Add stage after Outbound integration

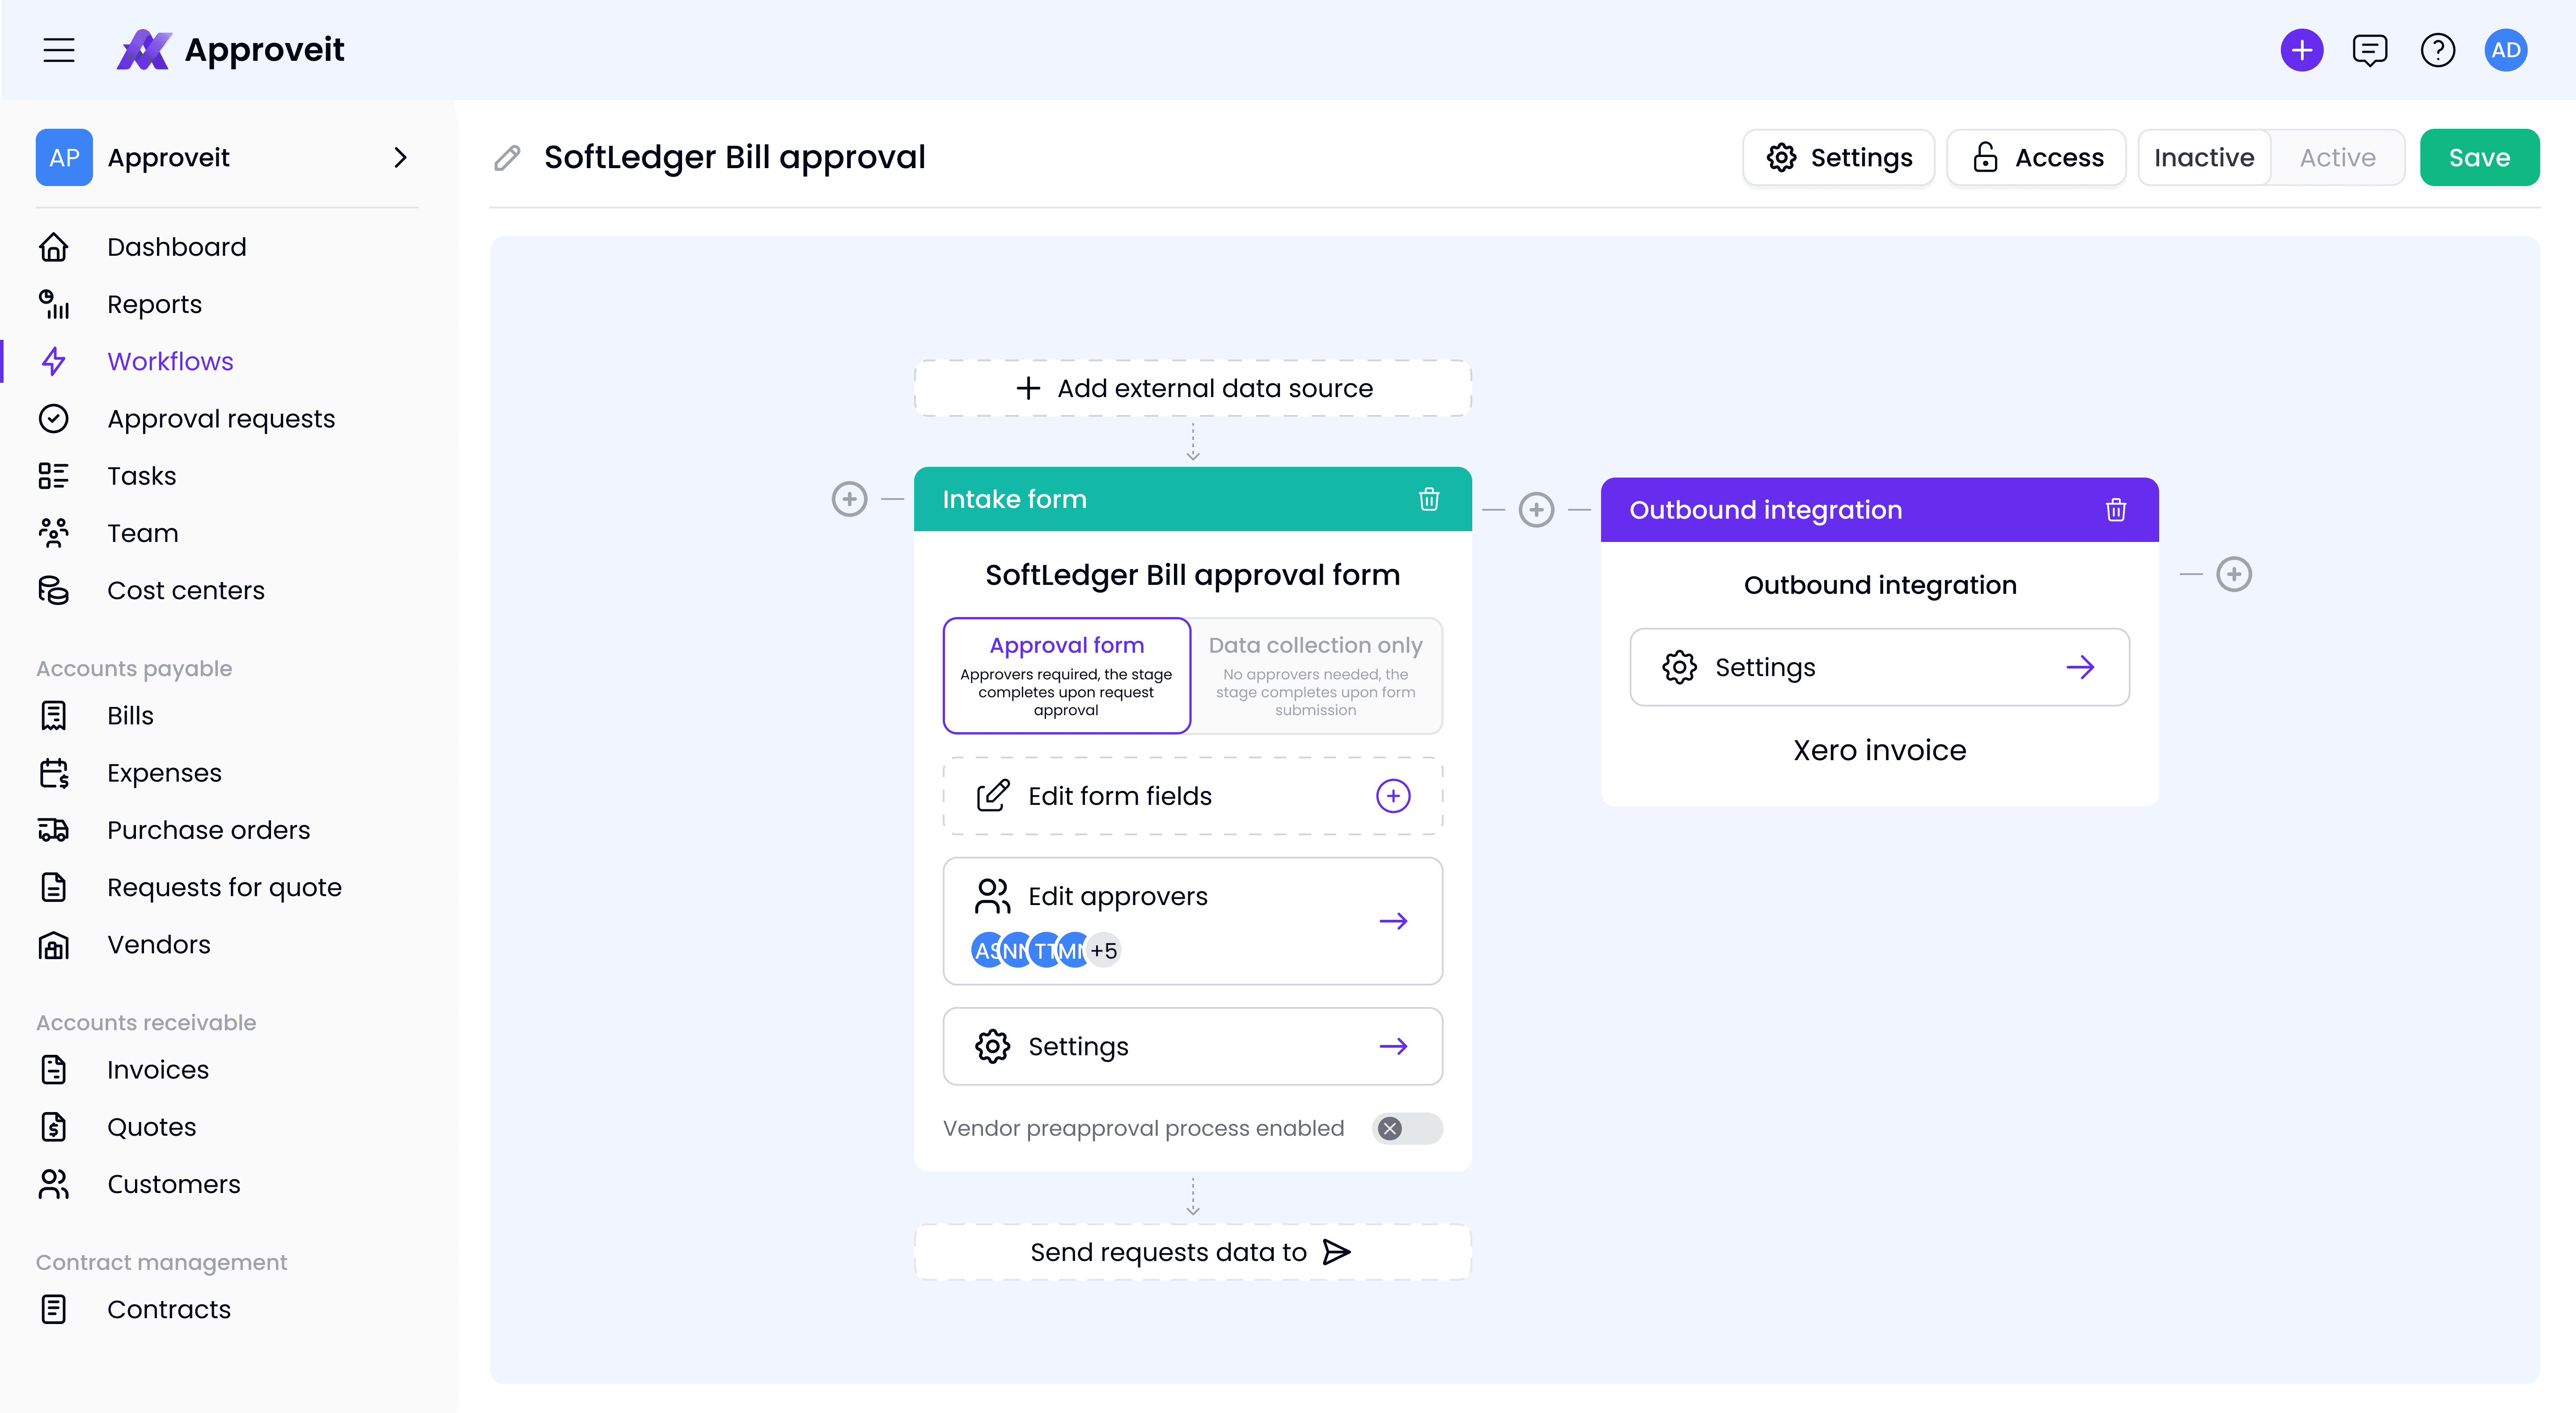coord(2234,574)
